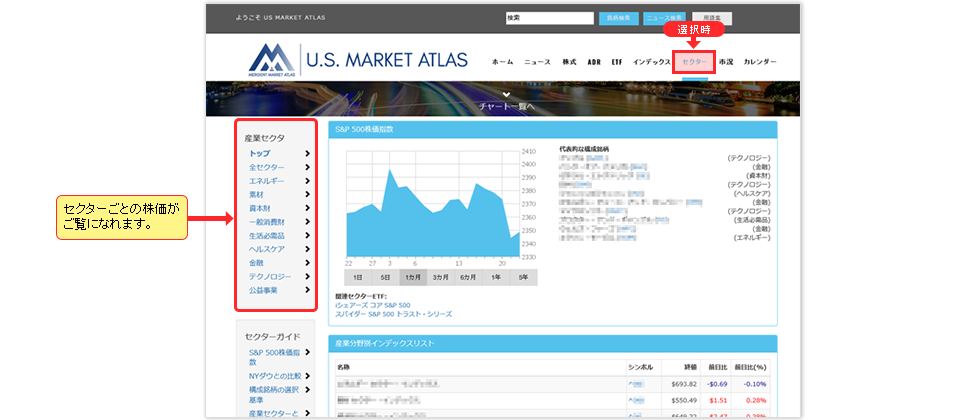Click the chevron next to トップ
This screenshot has height=420, width=973.
coord(307,153)
